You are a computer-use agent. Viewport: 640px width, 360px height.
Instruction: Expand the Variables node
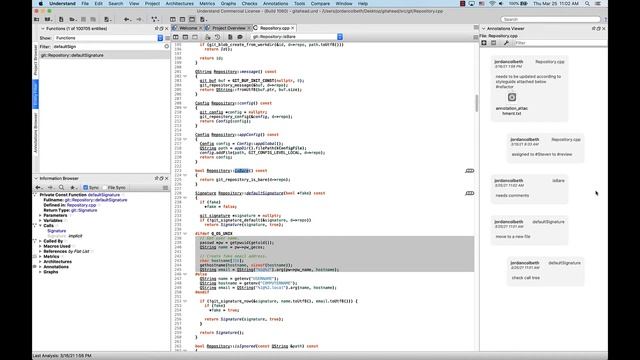[40, 220]
